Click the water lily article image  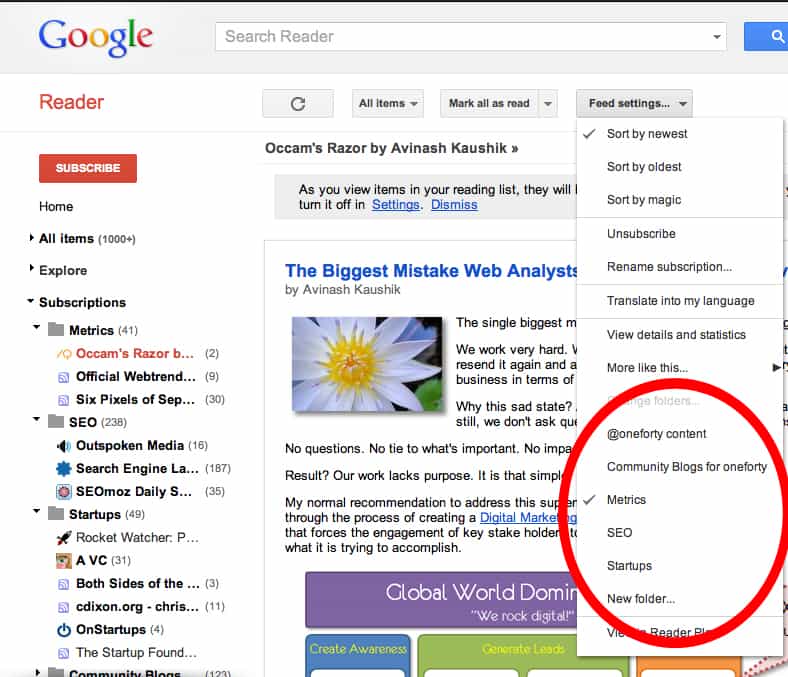367,364
